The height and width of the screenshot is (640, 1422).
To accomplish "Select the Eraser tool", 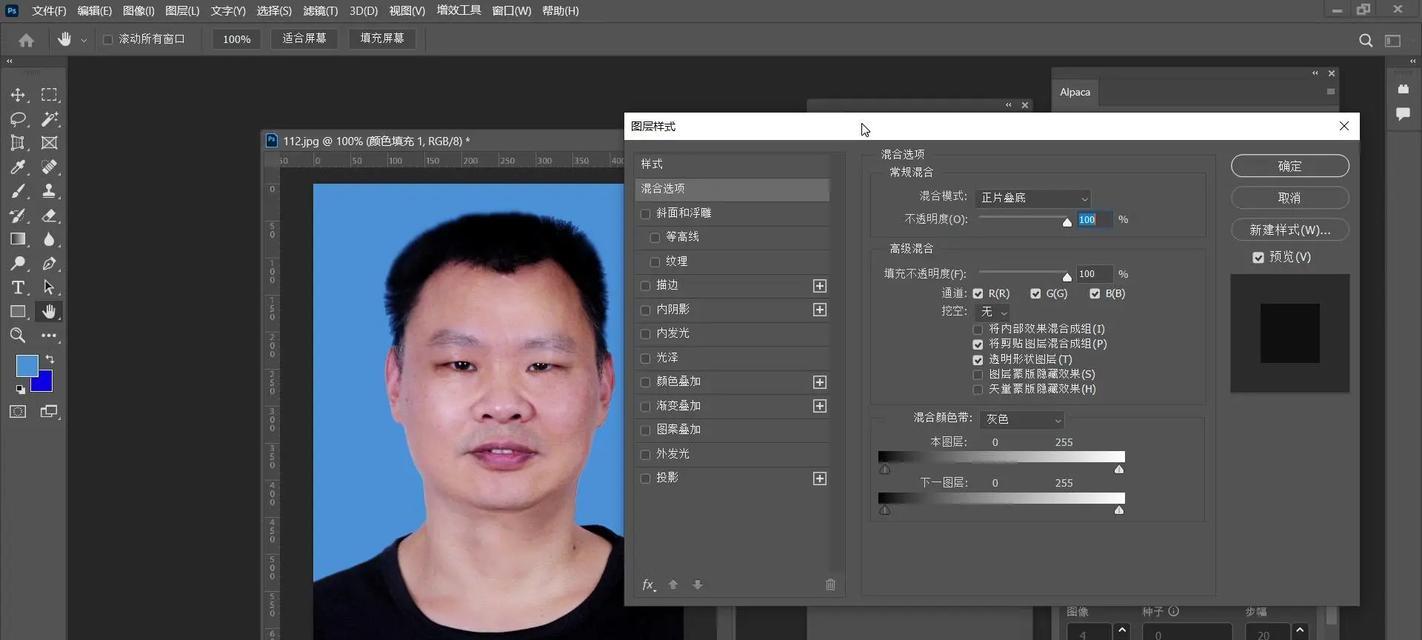I will [49, 215].
